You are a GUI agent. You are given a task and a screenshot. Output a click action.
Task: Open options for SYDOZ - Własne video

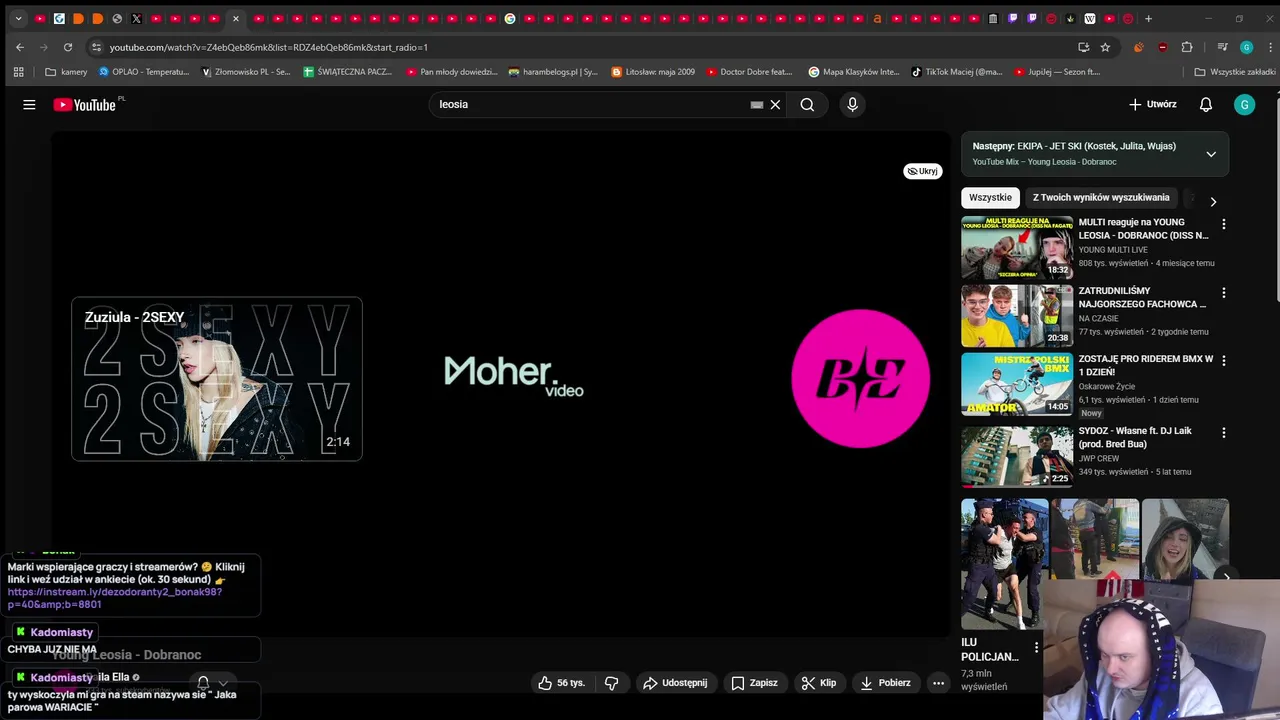point(1223,433)
